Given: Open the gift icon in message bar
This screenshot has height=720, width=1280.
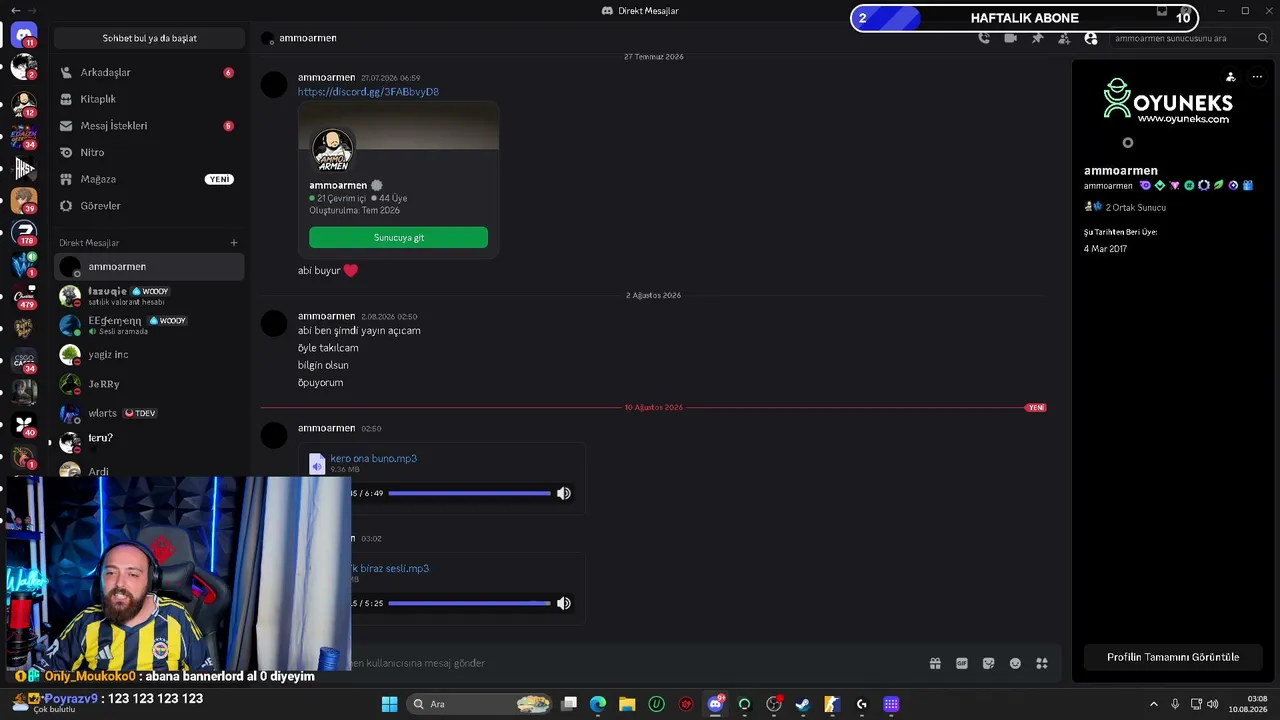Looking at the screenshot, I should (935, 663).
